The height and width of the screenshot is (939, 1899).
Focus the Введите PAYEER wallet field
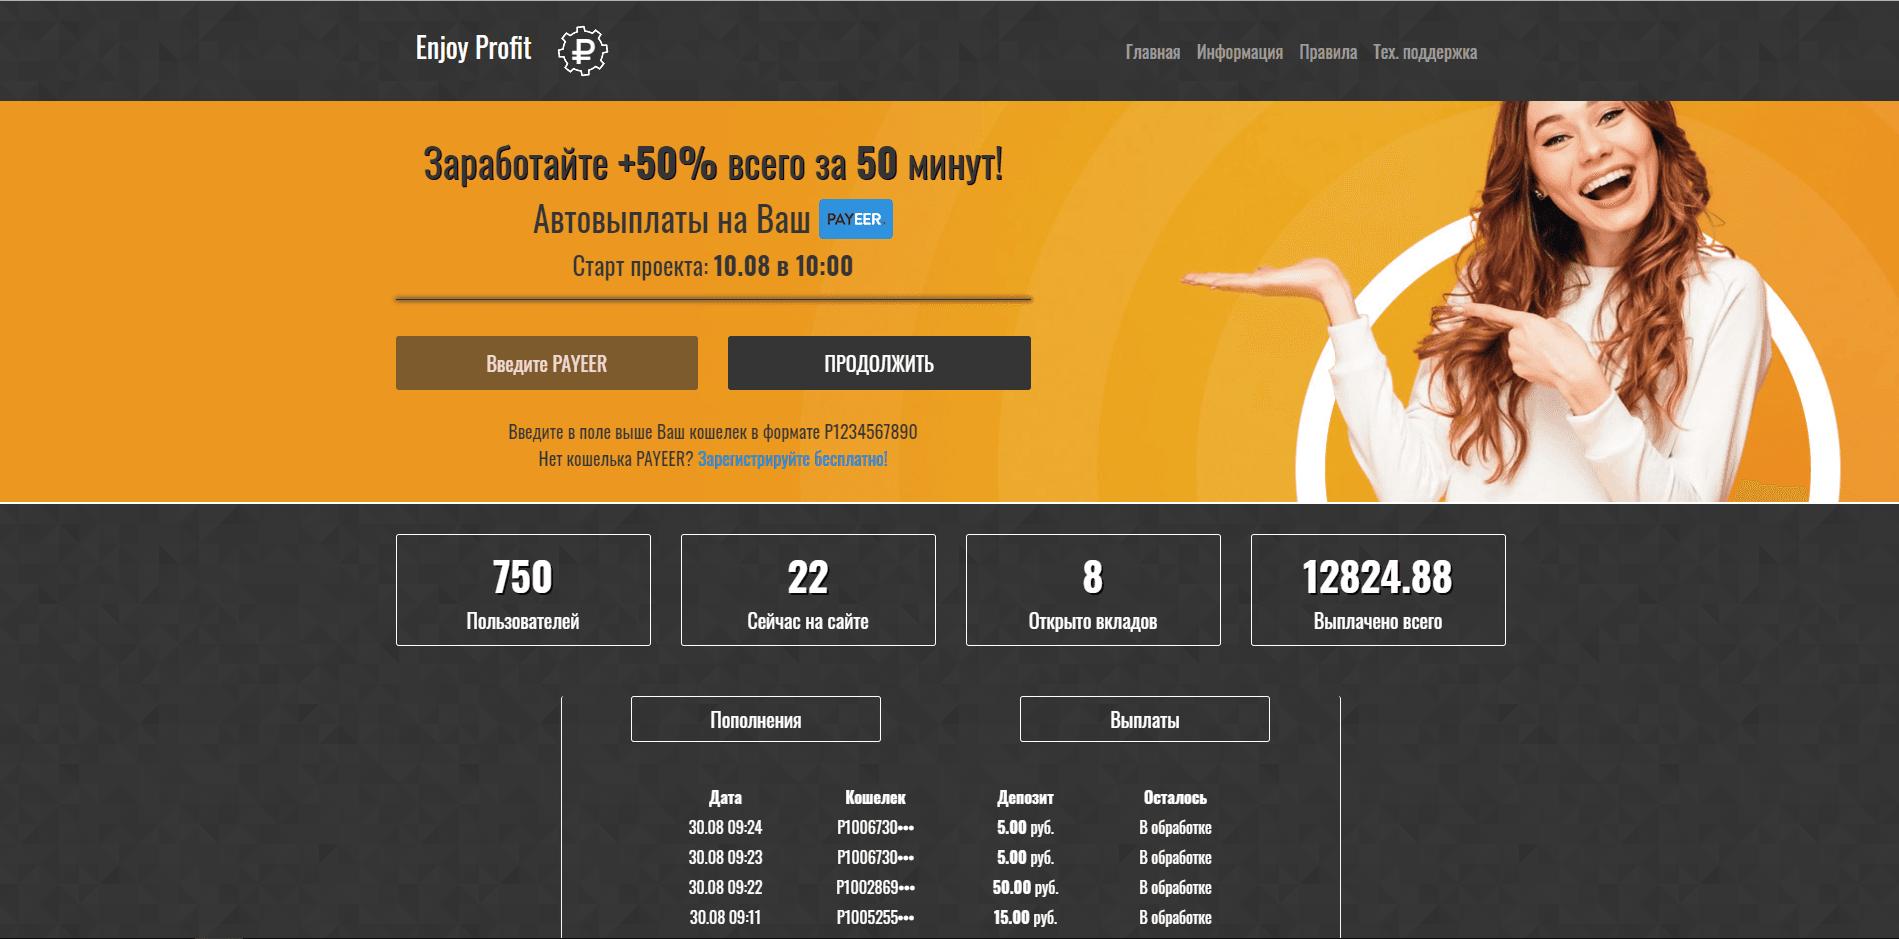pos(547,363)
